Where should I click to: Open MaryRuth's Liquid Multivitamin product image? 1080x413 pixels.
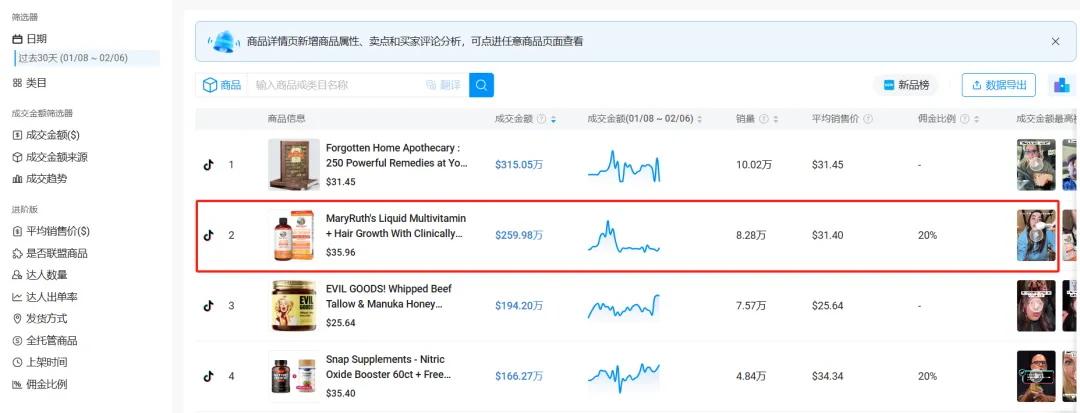coord(294,235)
